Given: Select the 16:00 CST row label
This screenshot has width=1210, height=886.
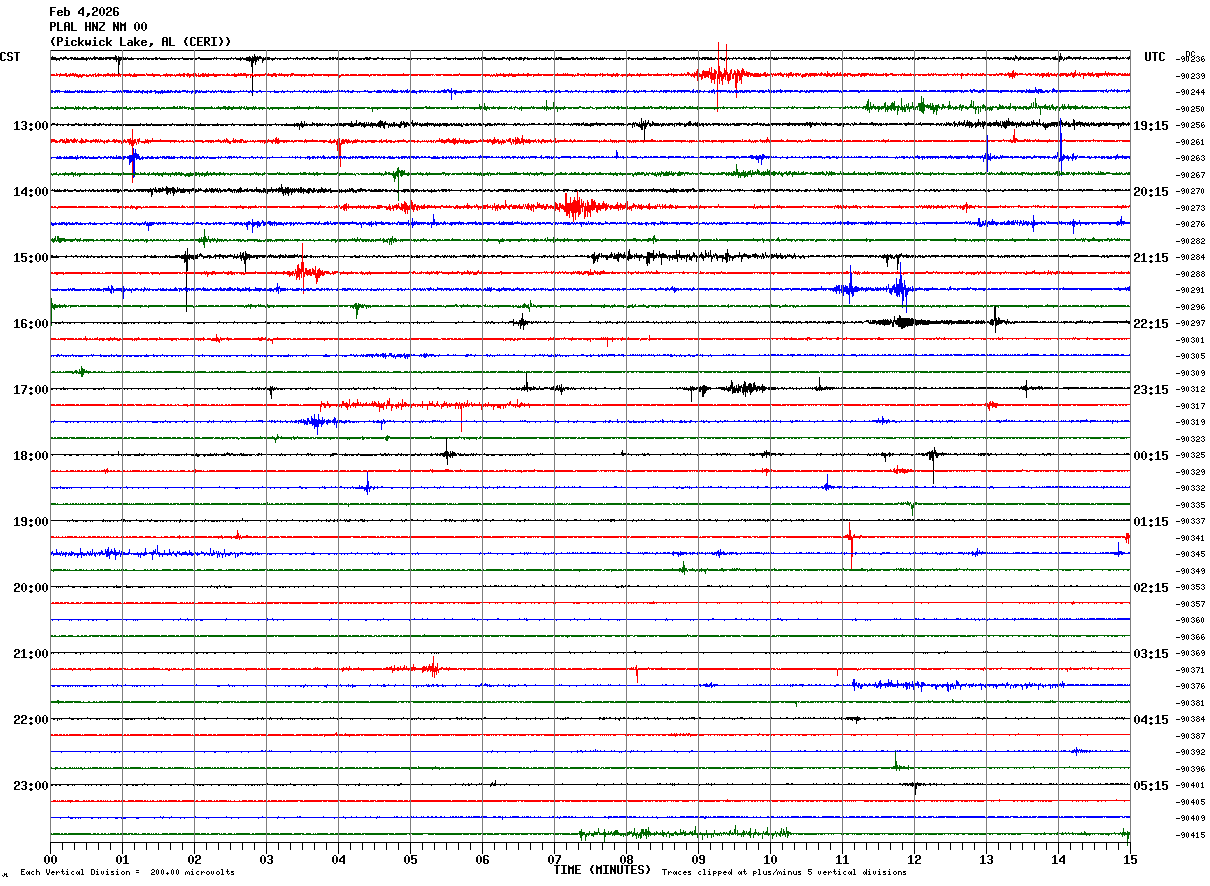Looking at the screenshot, I should [30, 323].
